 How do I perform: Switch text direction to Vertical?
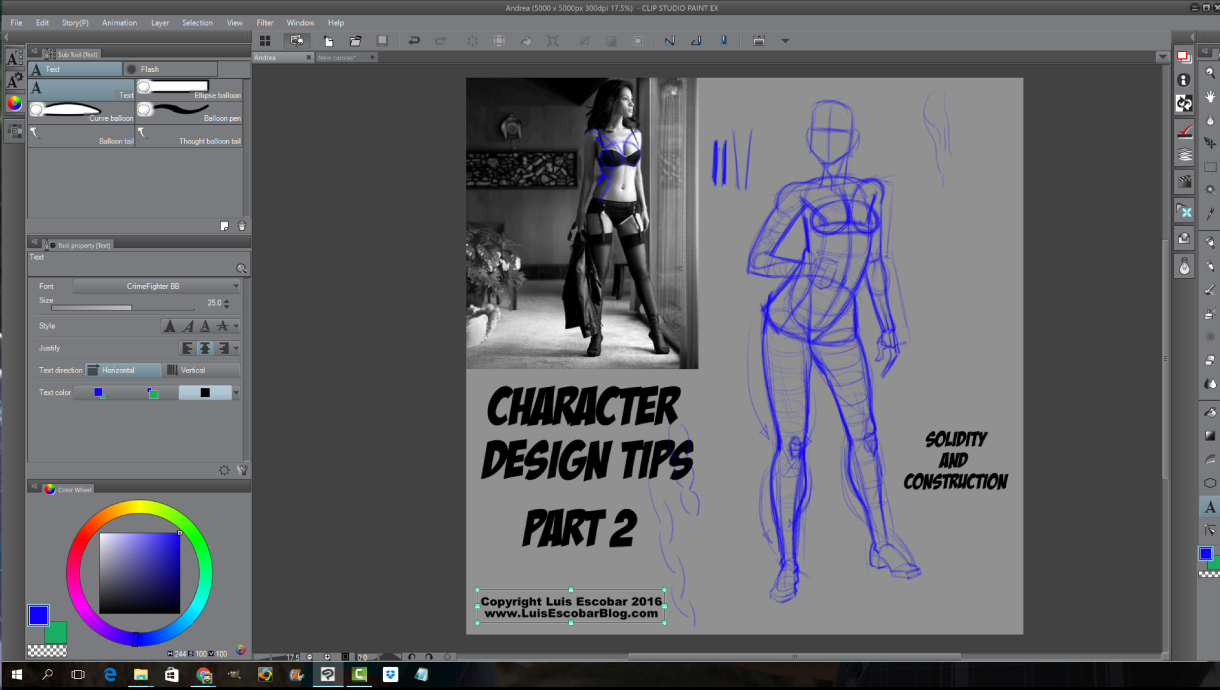(202, 370)
